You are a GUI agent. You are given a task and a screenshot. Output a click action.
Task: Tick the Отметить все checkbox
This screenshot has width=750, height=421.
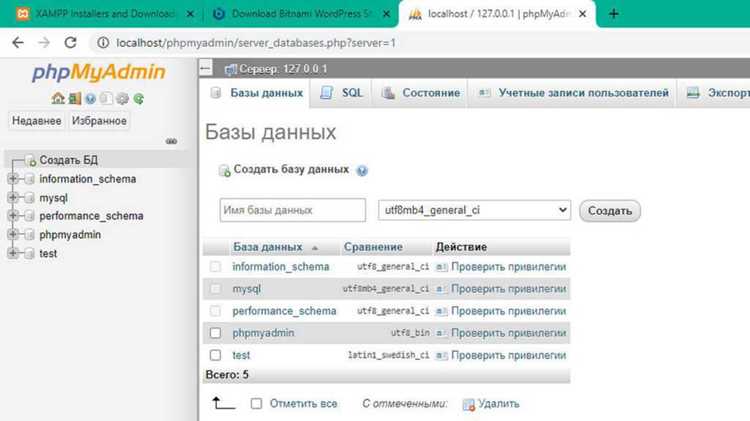tap(256, 404)
